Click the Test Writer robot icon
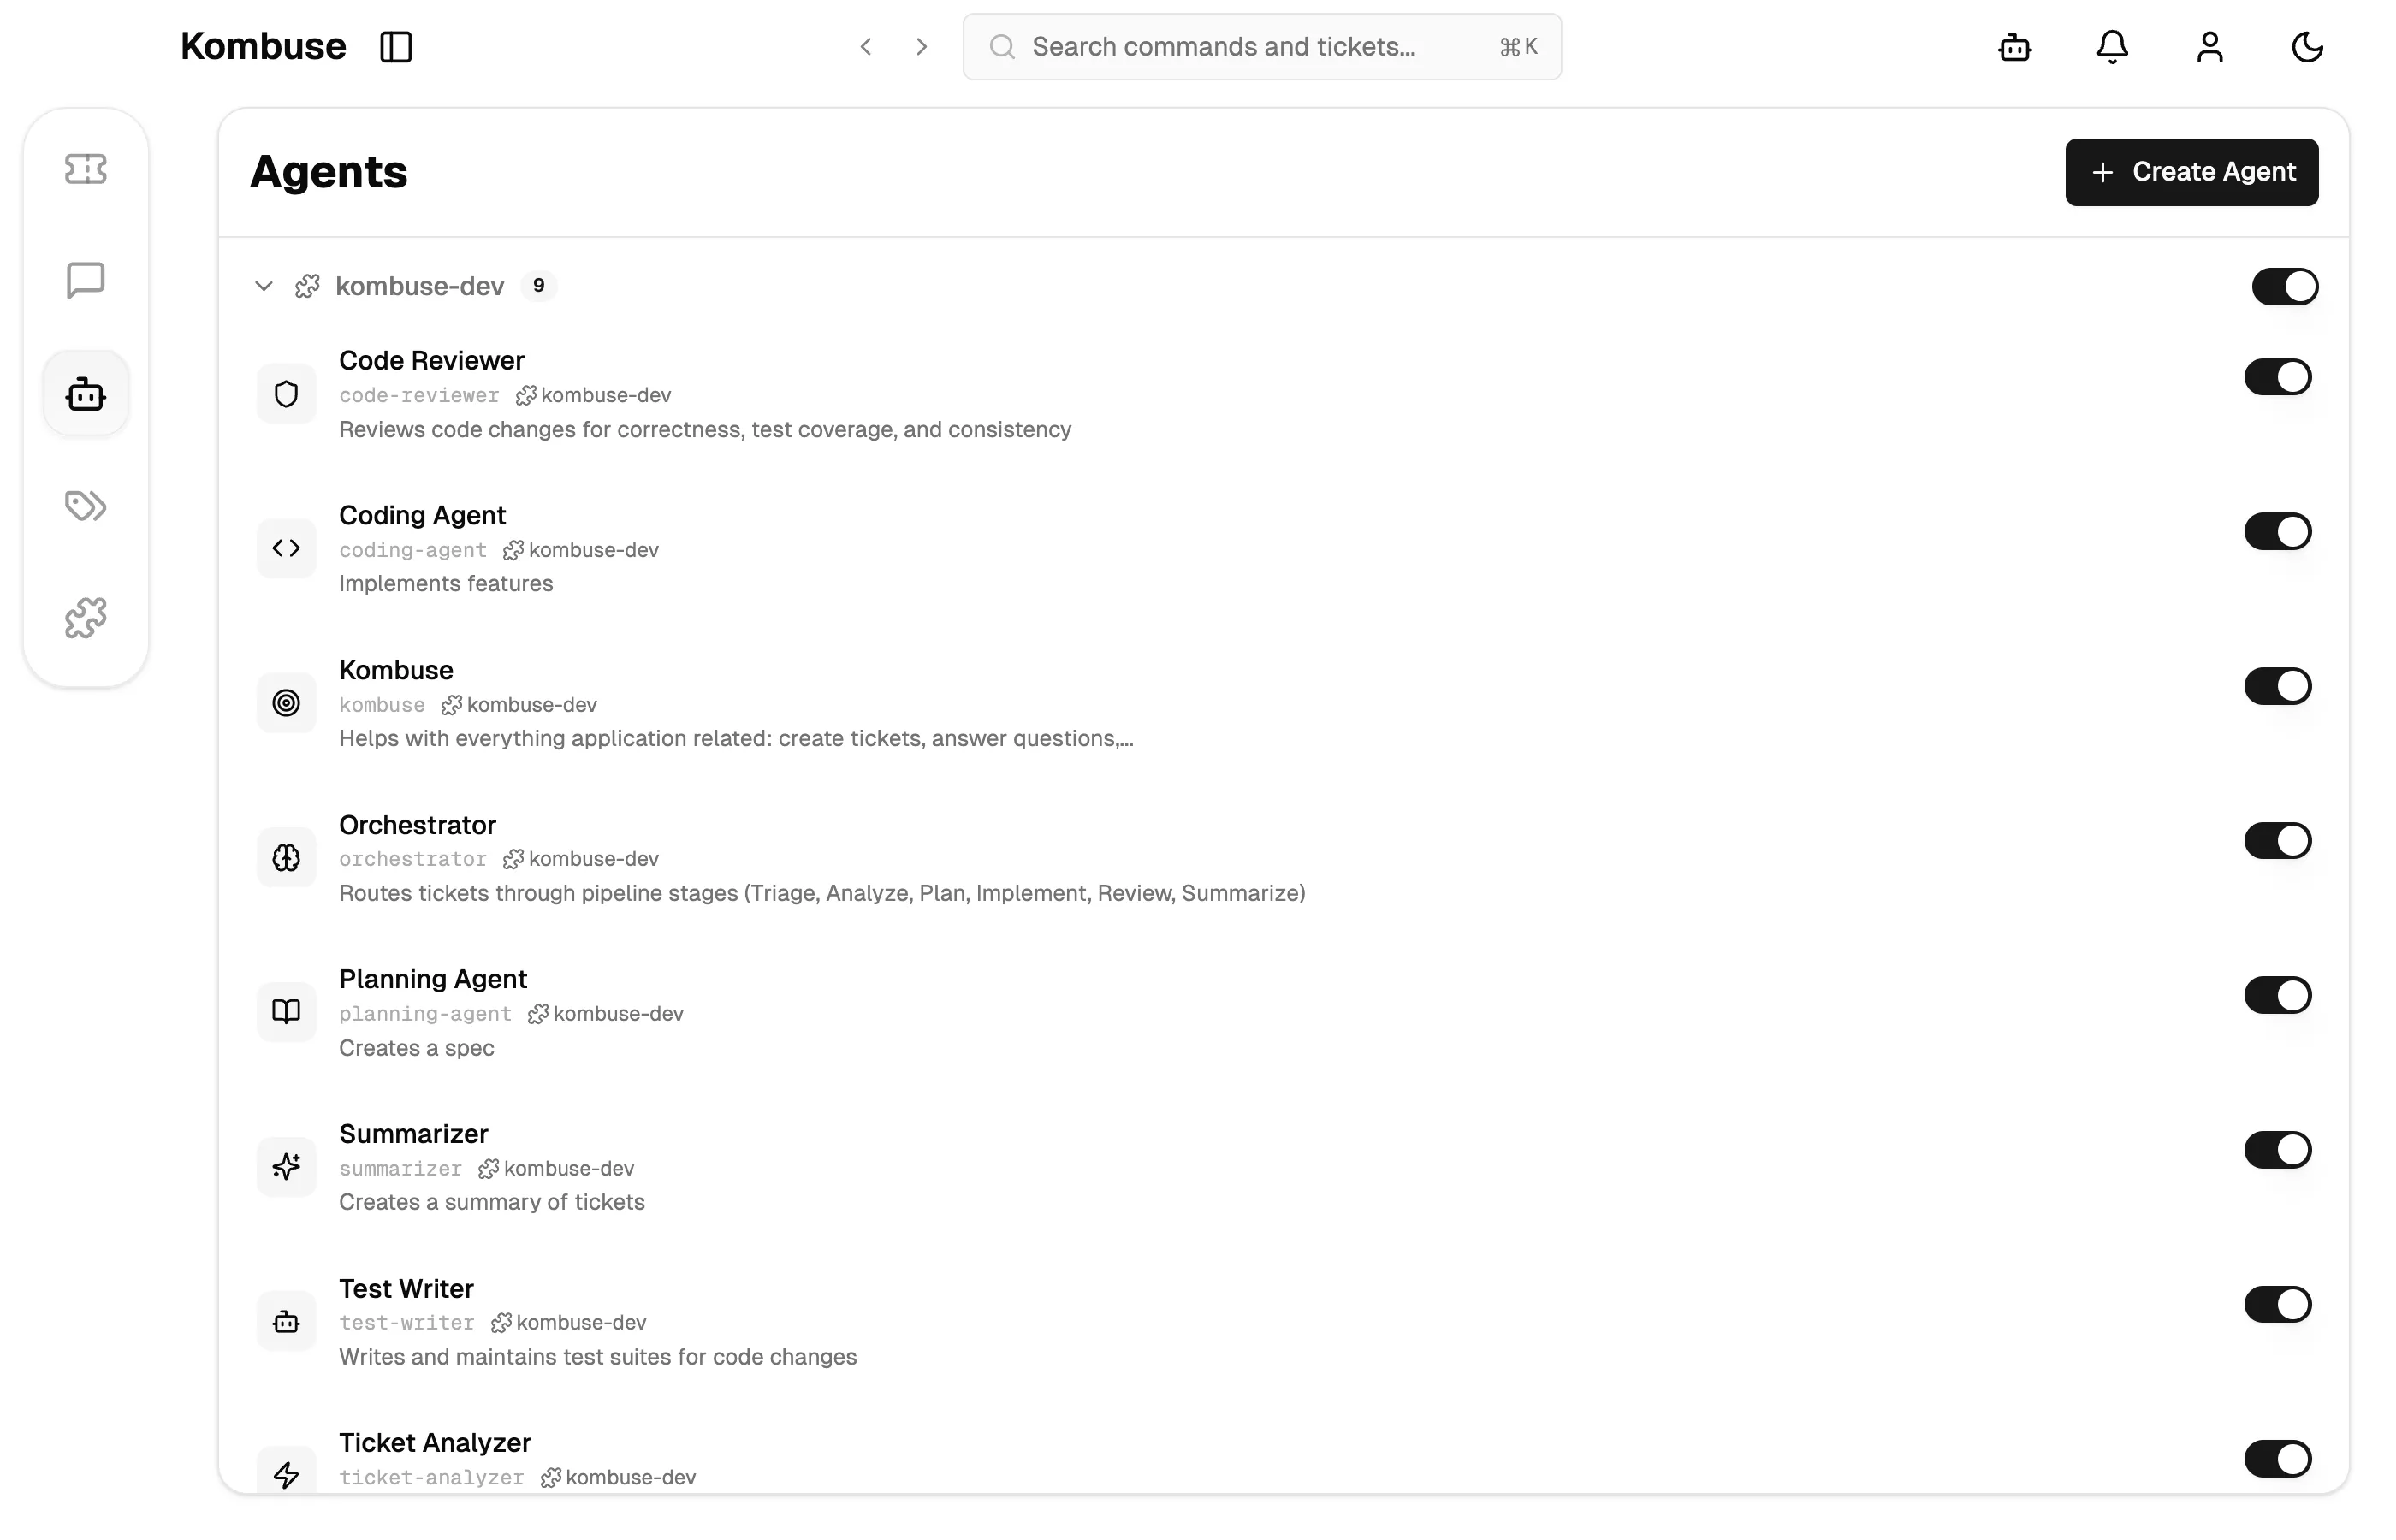Viewport: 2396px width, 1540px height. (x=286, y=1322)
